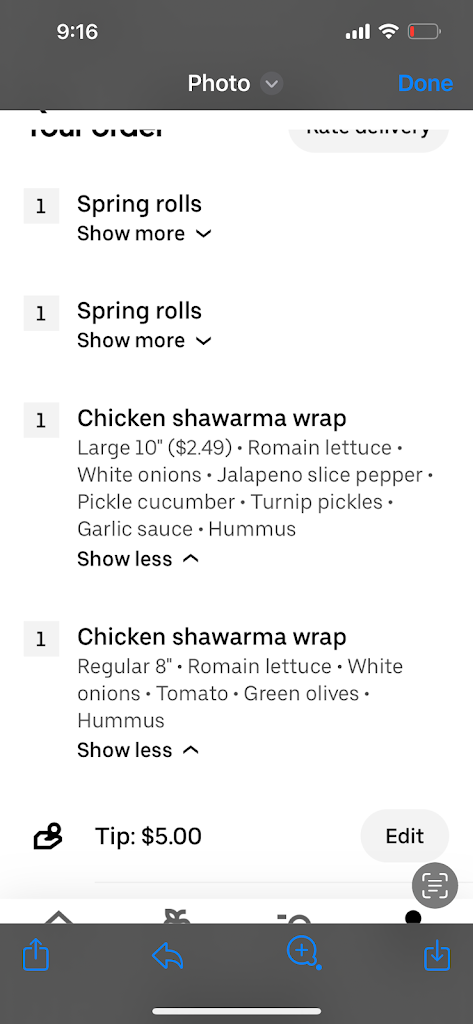Tap the magnifier search-in-photo icon
This screenshot has height=1024, width=473.
point(303,954)
